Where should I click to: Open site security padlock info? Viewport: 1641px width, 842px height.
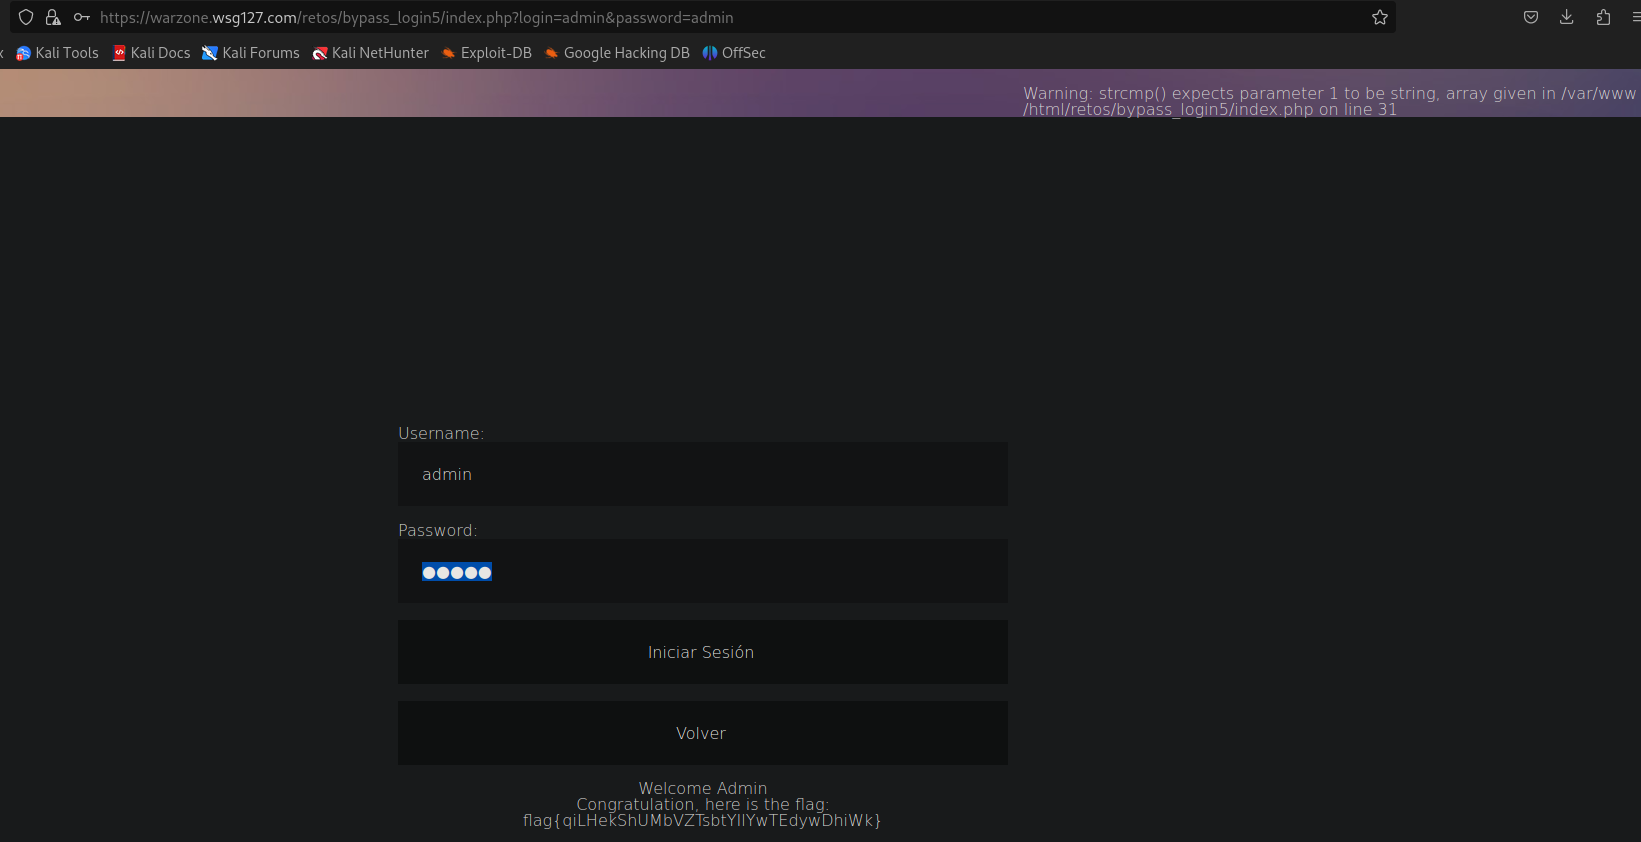tap(53, 17)
